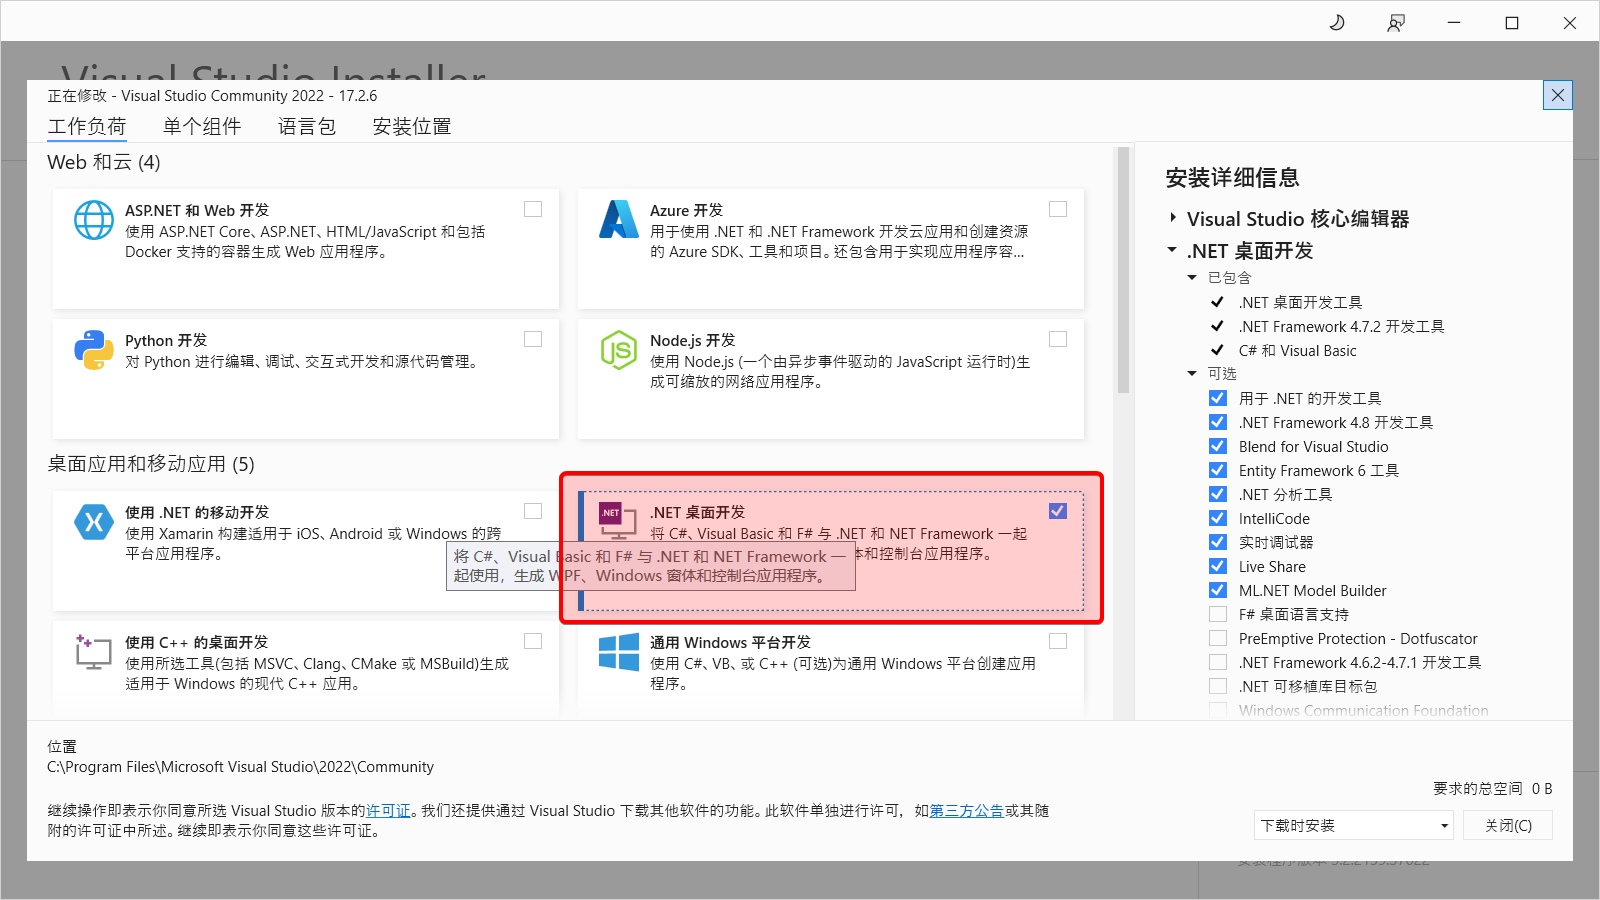Collapse the 可选 components section
This screenshot has height=900, width=1600.
coord(1192,374)
